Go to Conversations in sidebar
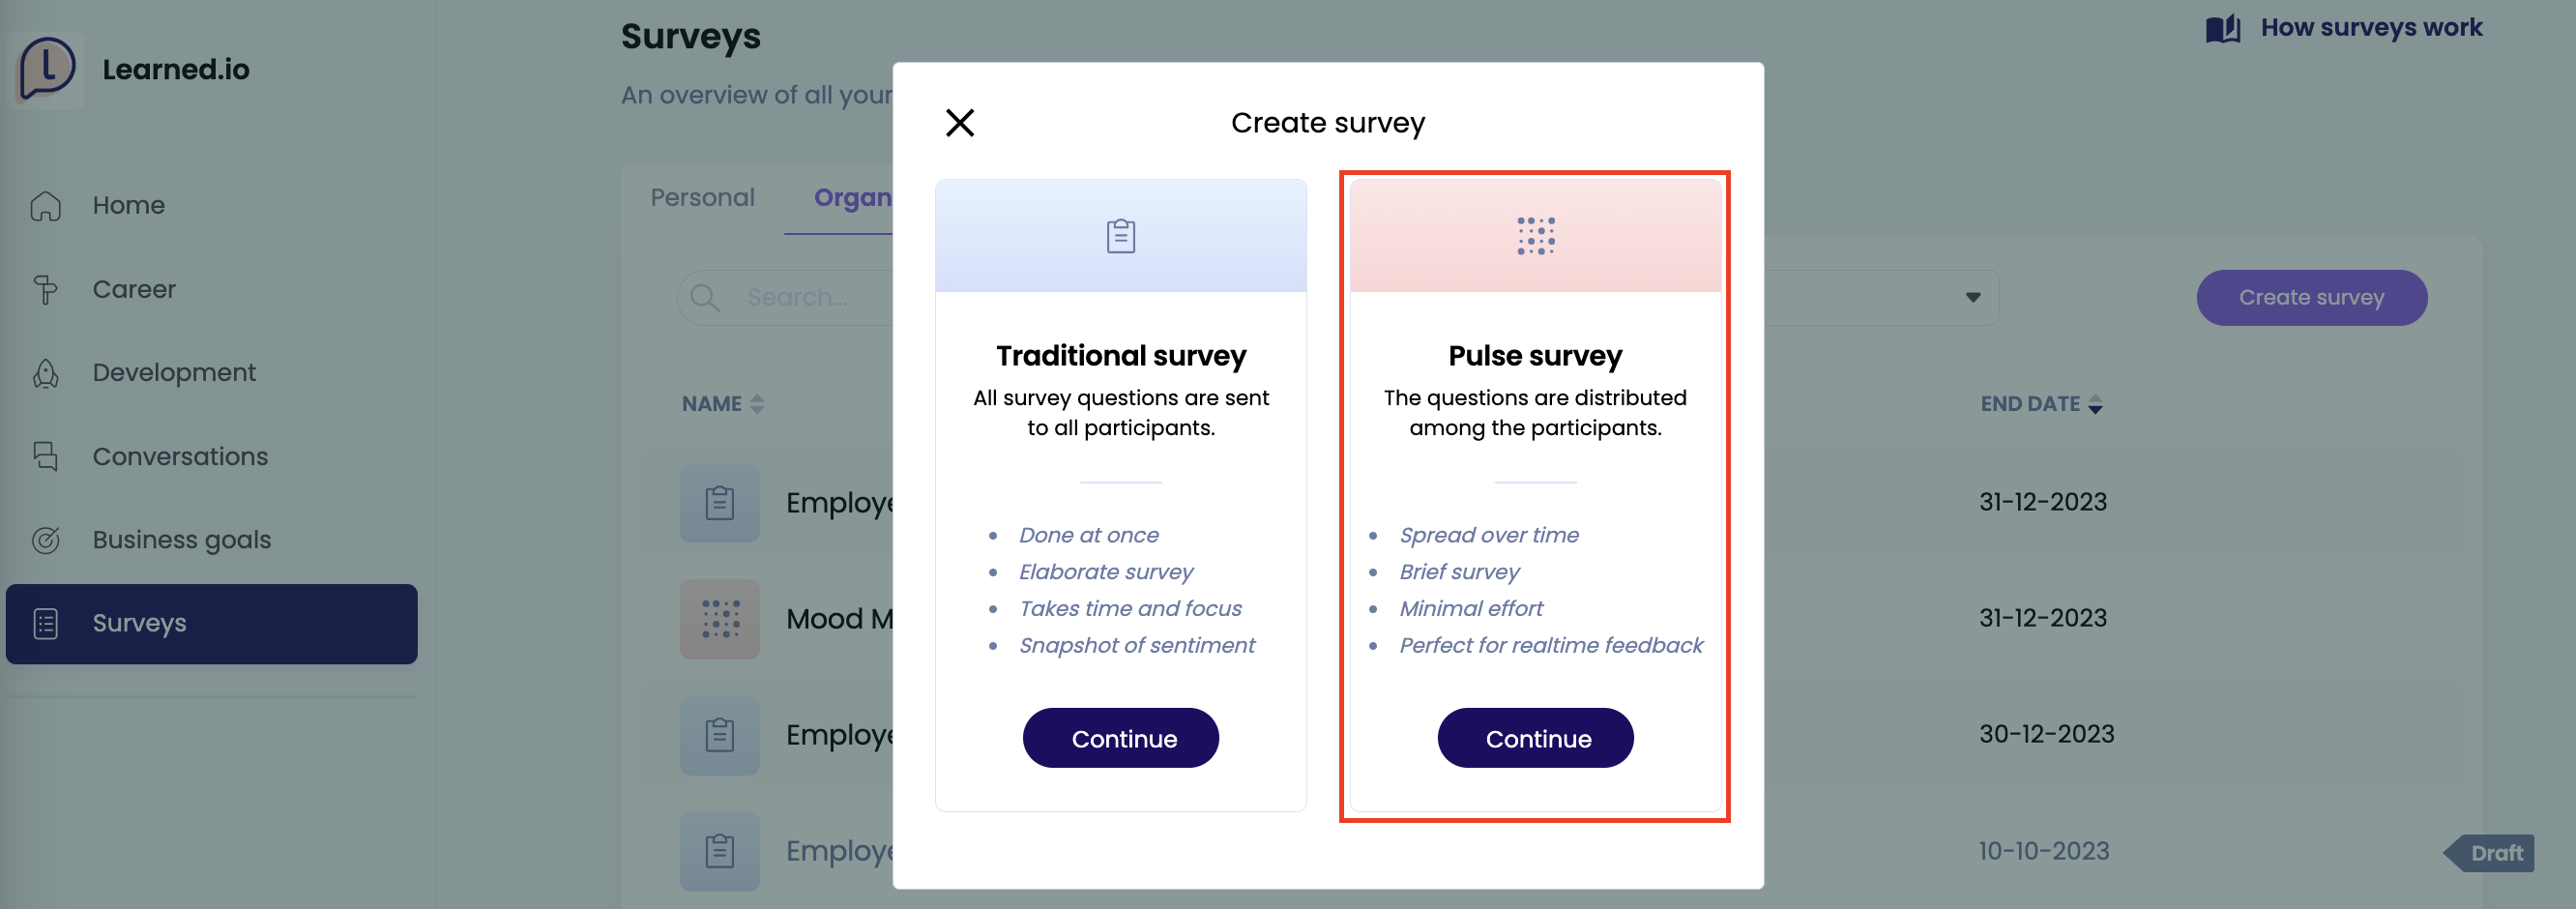This screenshot has height=909, width=2576. pyautogui.click(x=180, y=456)
